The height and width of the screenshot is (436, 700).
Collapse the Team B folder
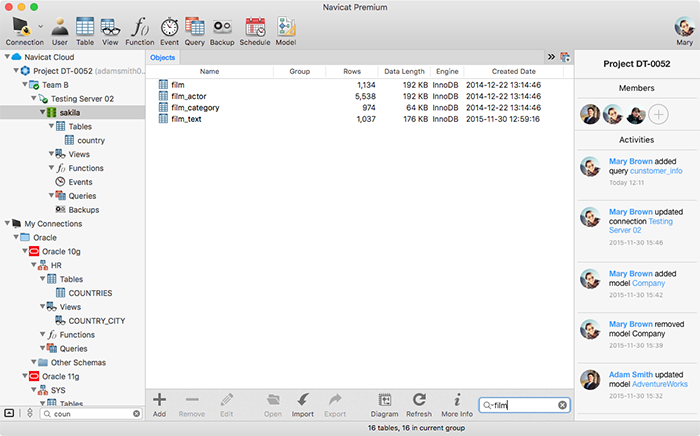coord(25,84)
